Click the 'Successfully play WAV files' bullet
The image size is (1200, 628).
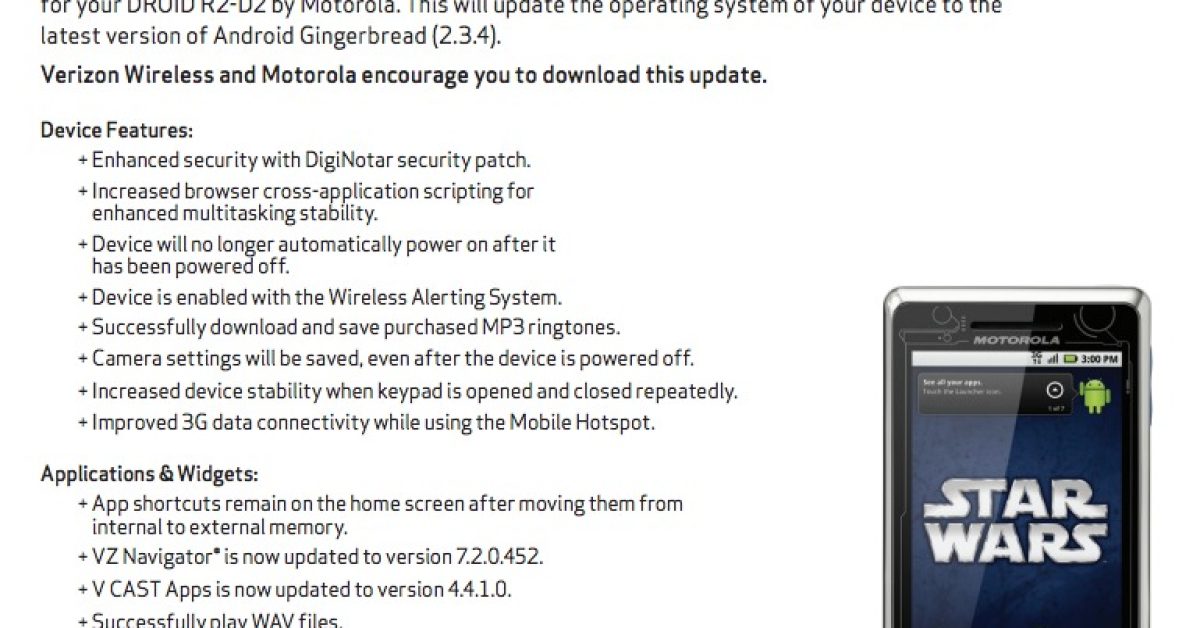pyautogui.click(x=210, y=620)
